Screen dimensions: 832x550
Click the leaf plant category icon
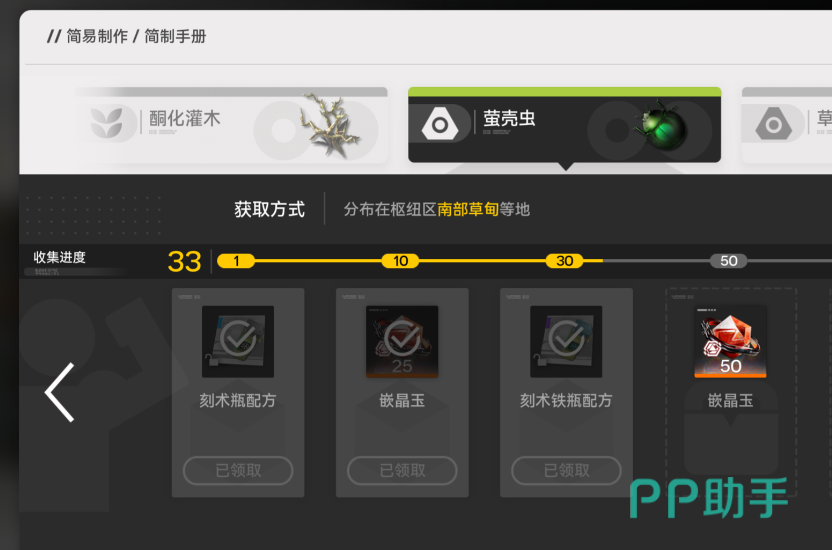(x=107, y=123)
